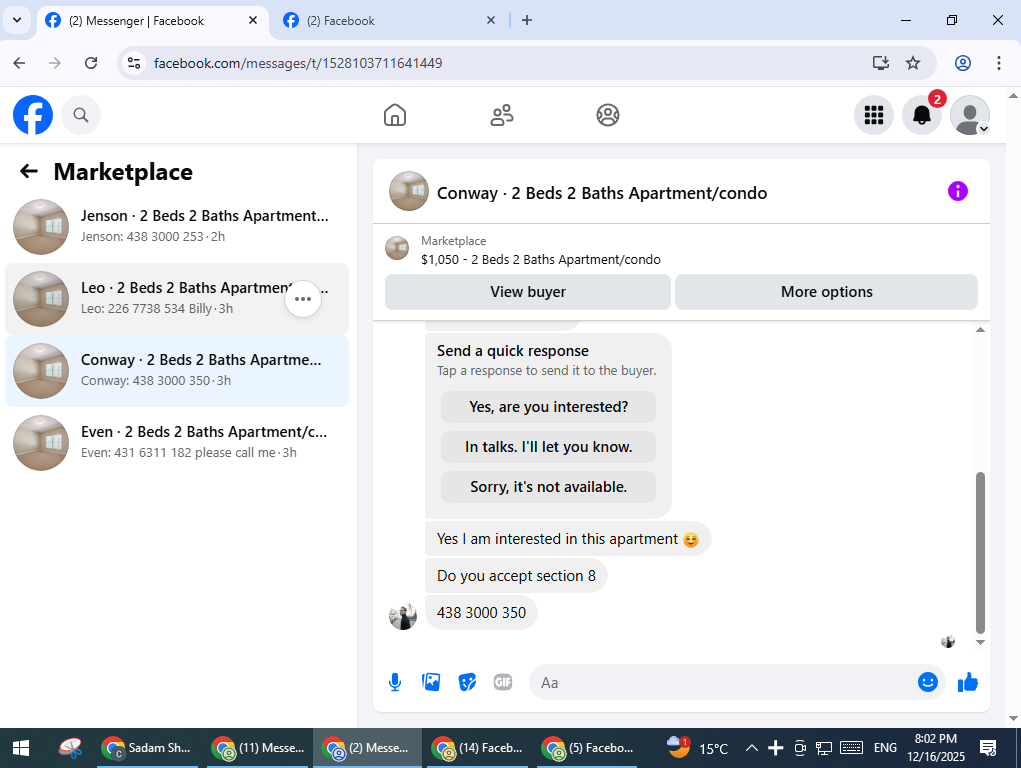The image size is (1021, 768).
Task: Switch to the (2) Facebook tab
Action: click(389, 21)
